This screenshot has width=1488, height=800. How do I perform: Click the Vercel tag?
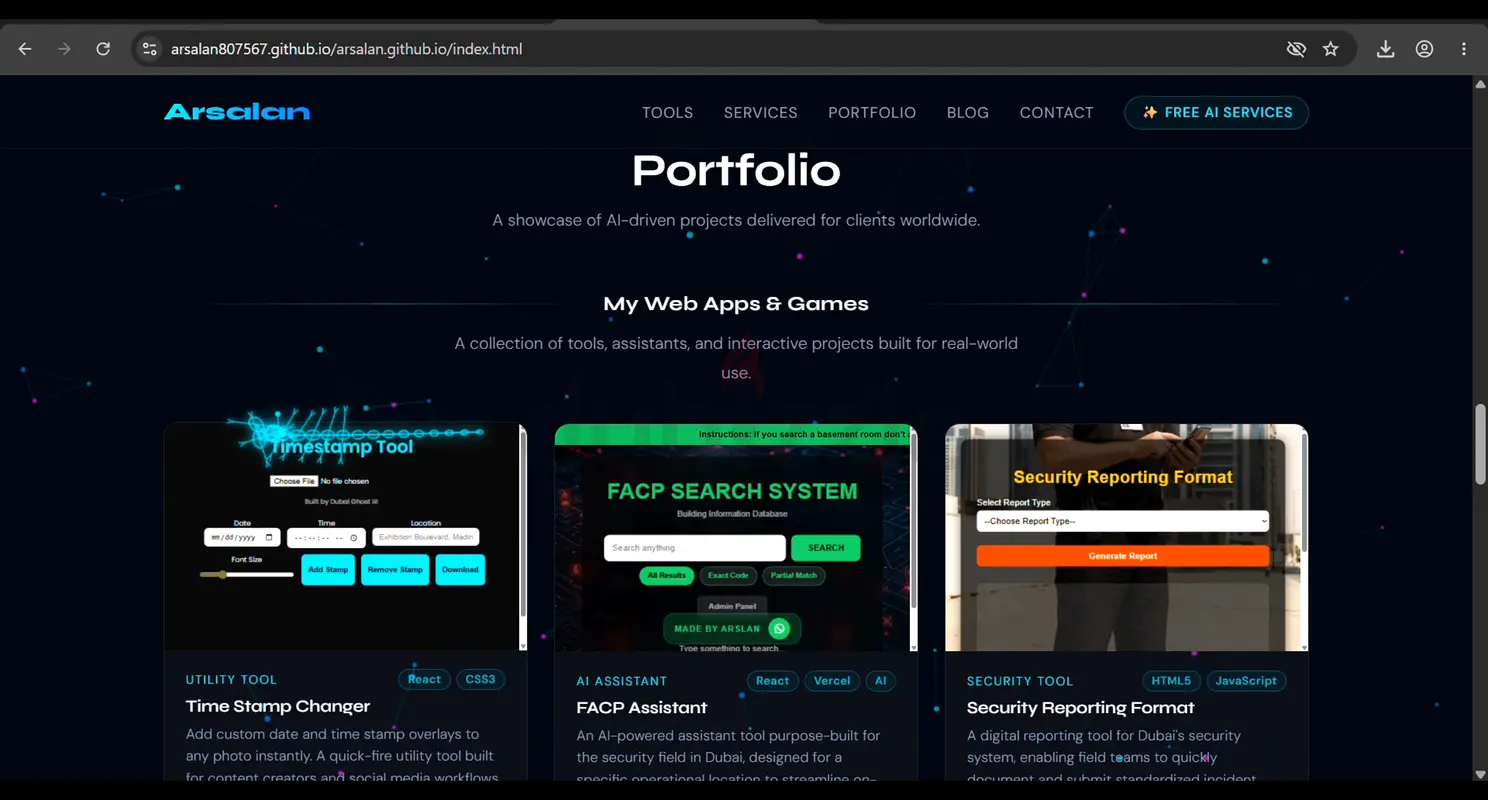click(832, 681)
